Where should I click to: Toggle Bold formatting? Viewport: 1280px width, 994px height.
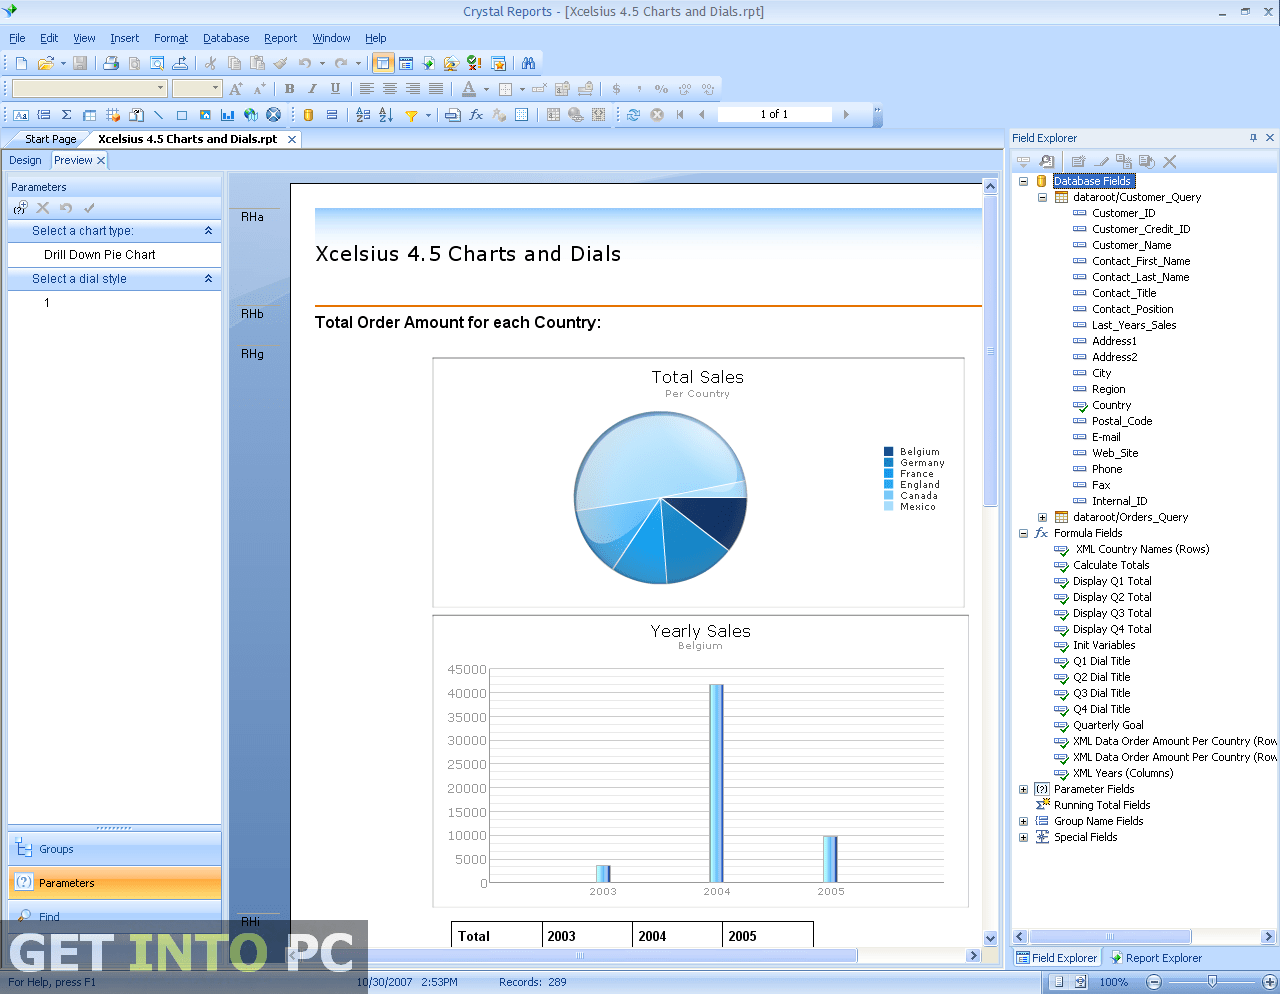click(290, 89)
